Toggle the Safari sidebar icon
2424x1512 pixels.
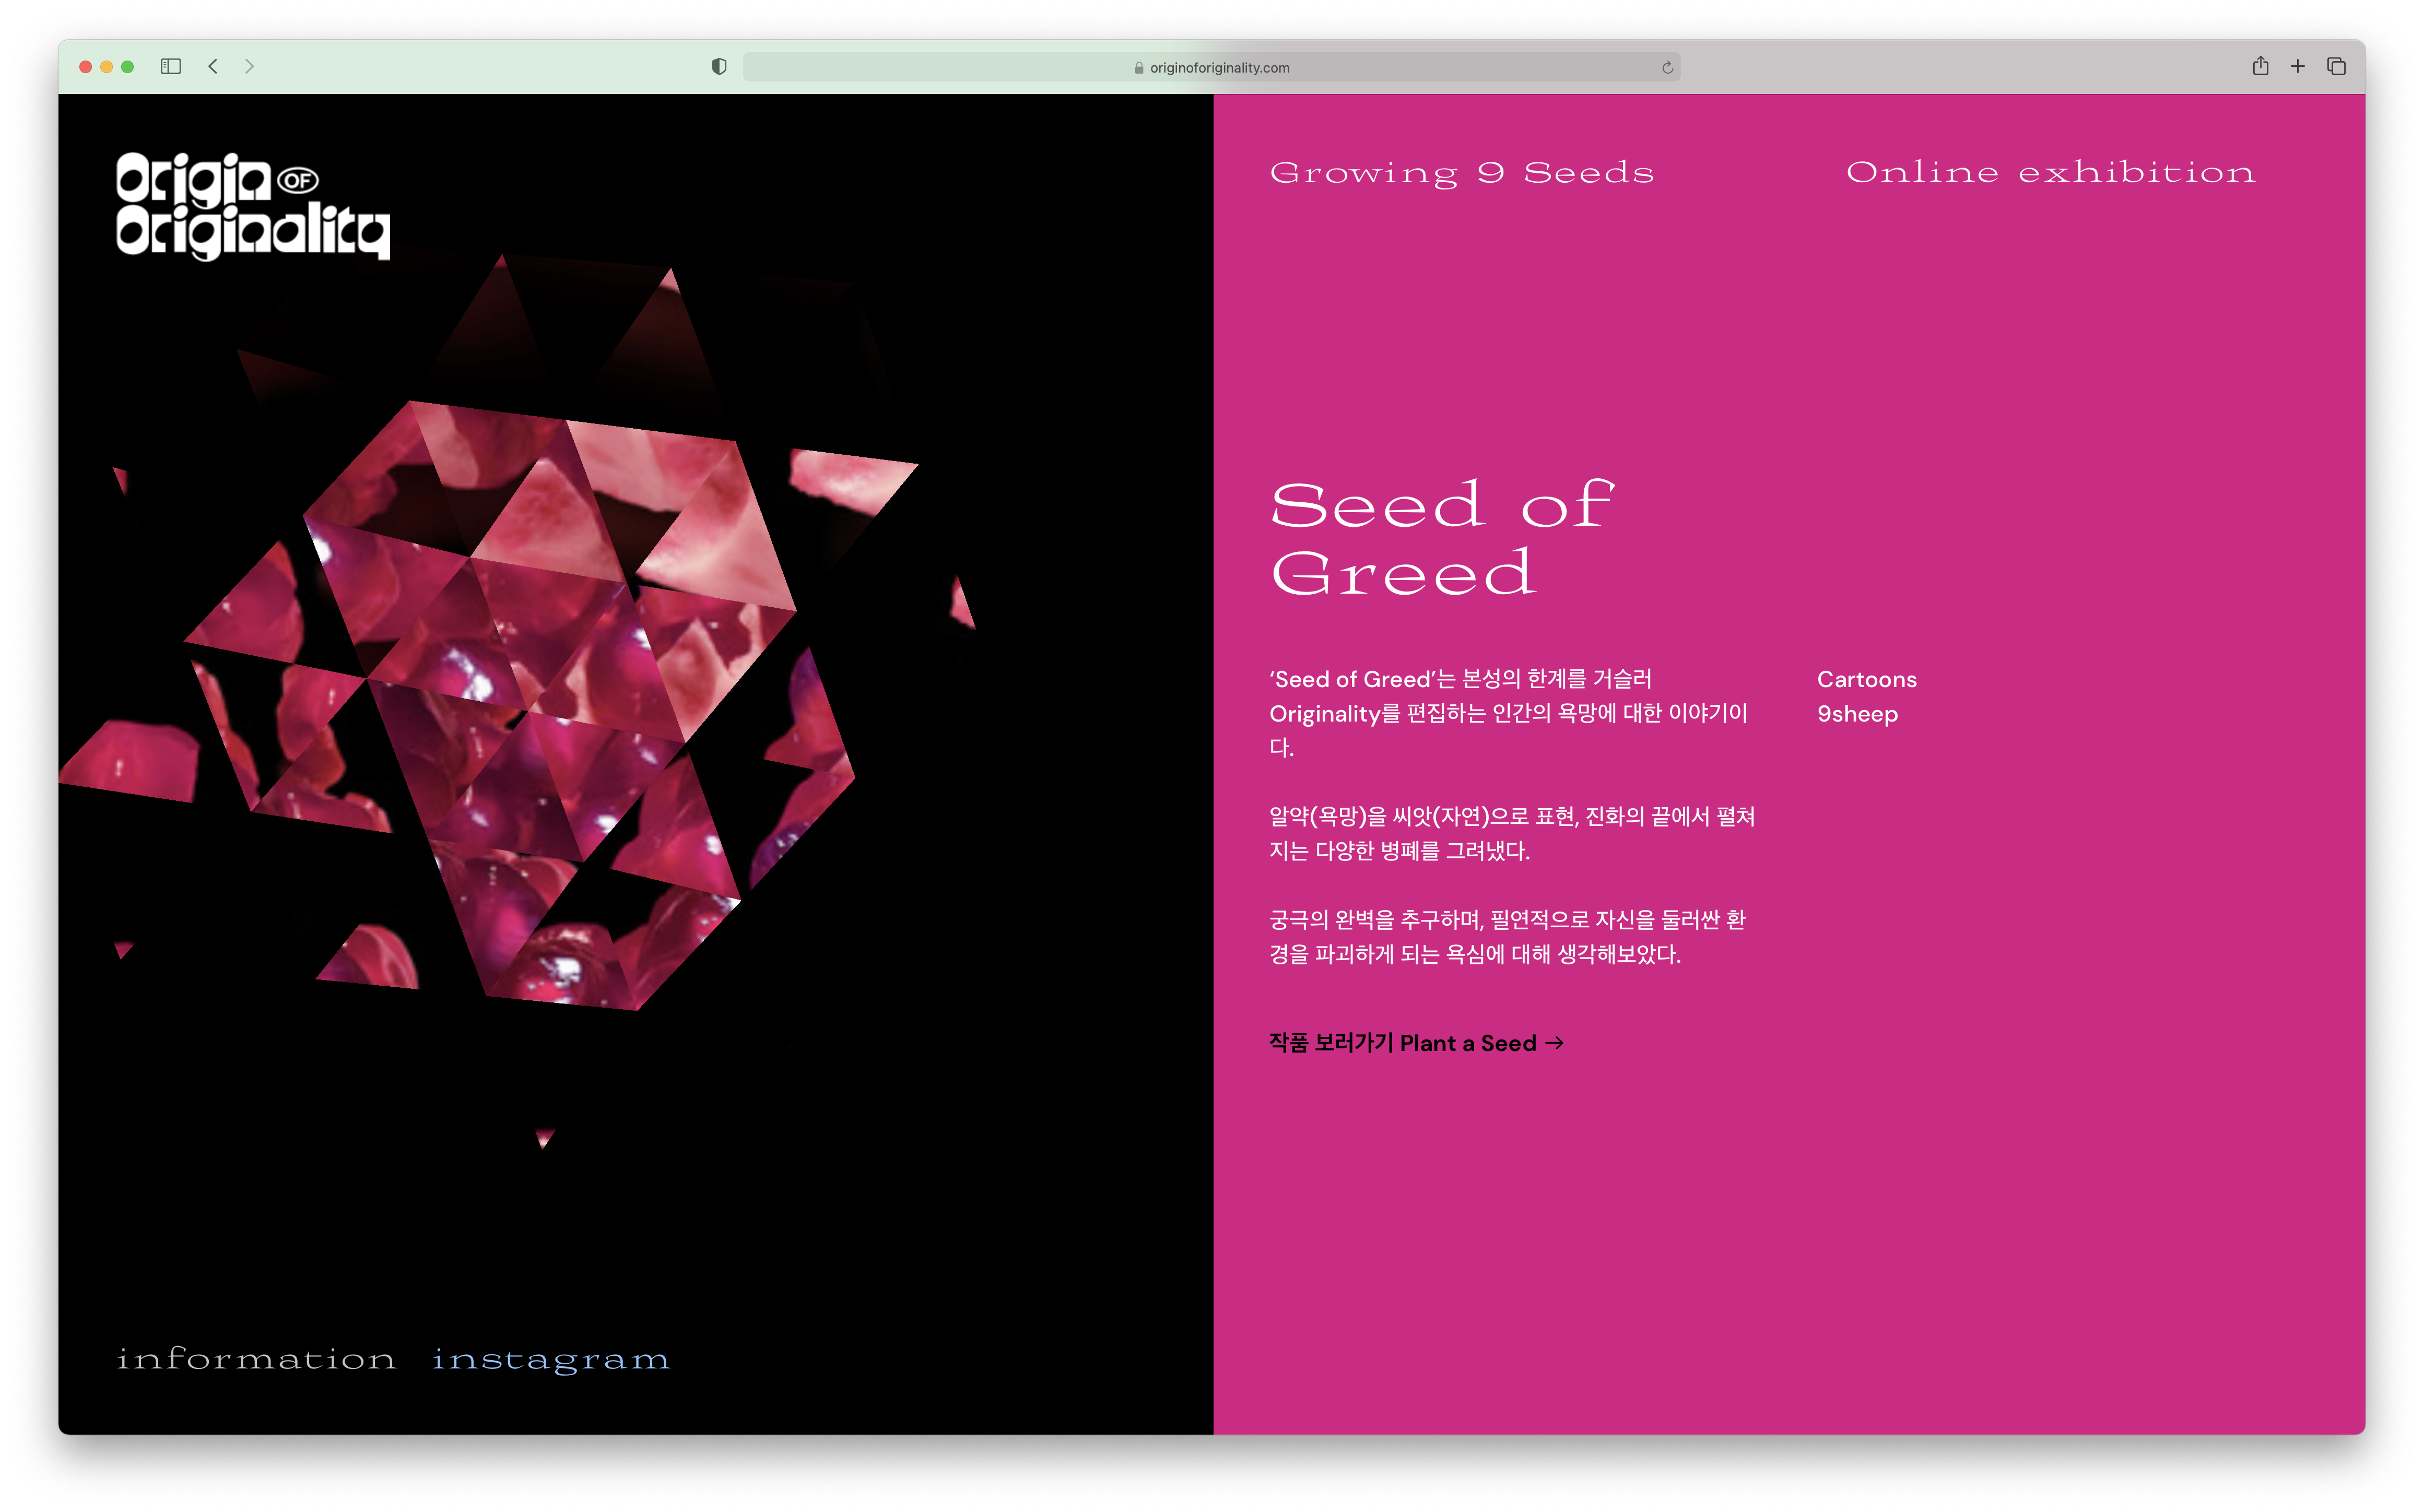pyautogui.click(x=171, y=67)
